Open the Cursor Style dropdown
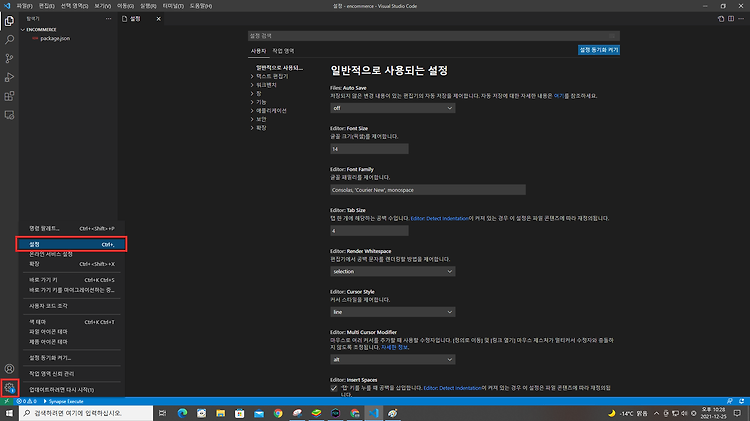 point(393,312)
